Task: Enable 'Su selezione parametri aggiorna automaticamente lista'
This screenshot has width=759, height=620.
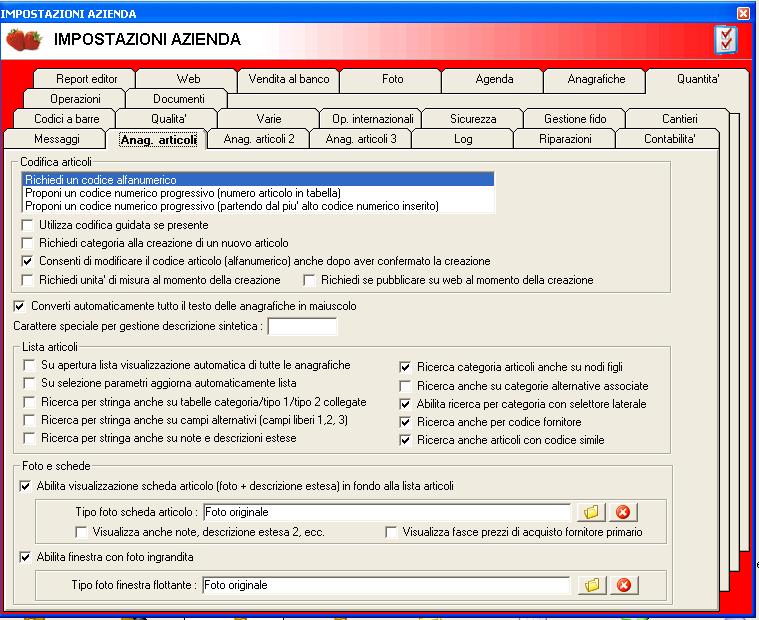Action: (x=30, y=383)
